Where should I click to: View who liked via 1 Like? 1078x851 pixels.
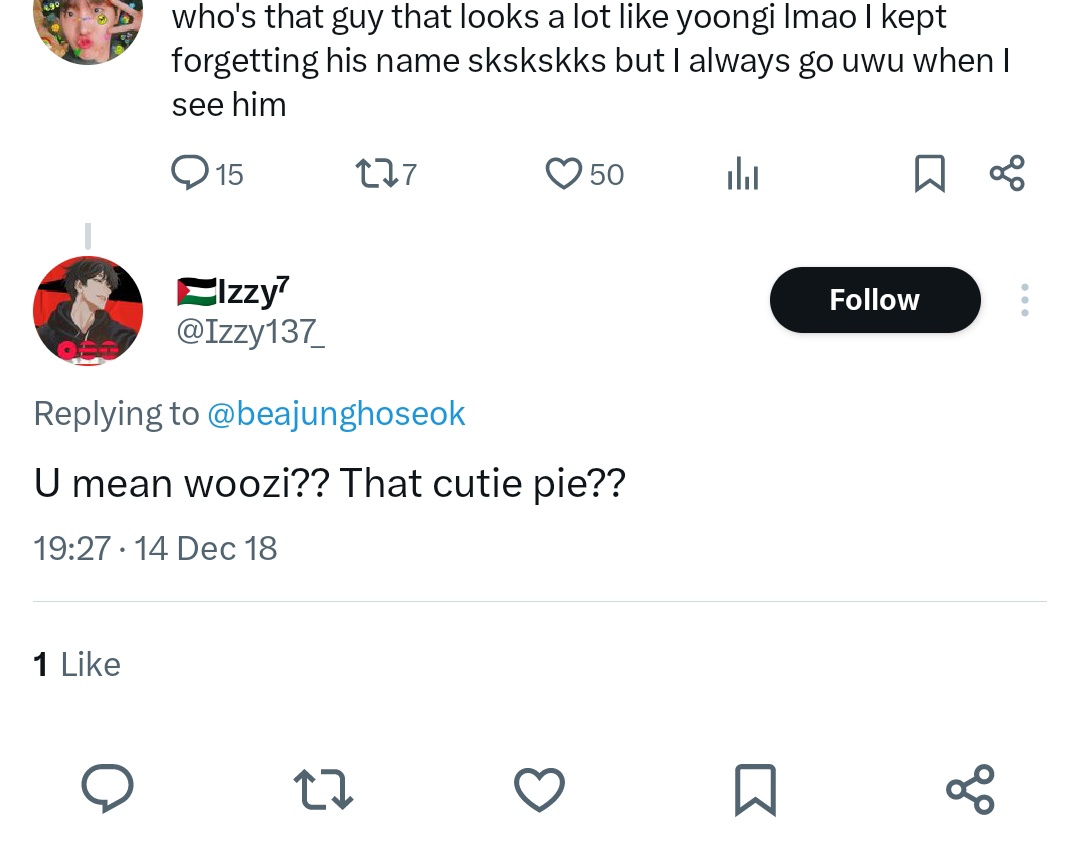tap(76, 664)
